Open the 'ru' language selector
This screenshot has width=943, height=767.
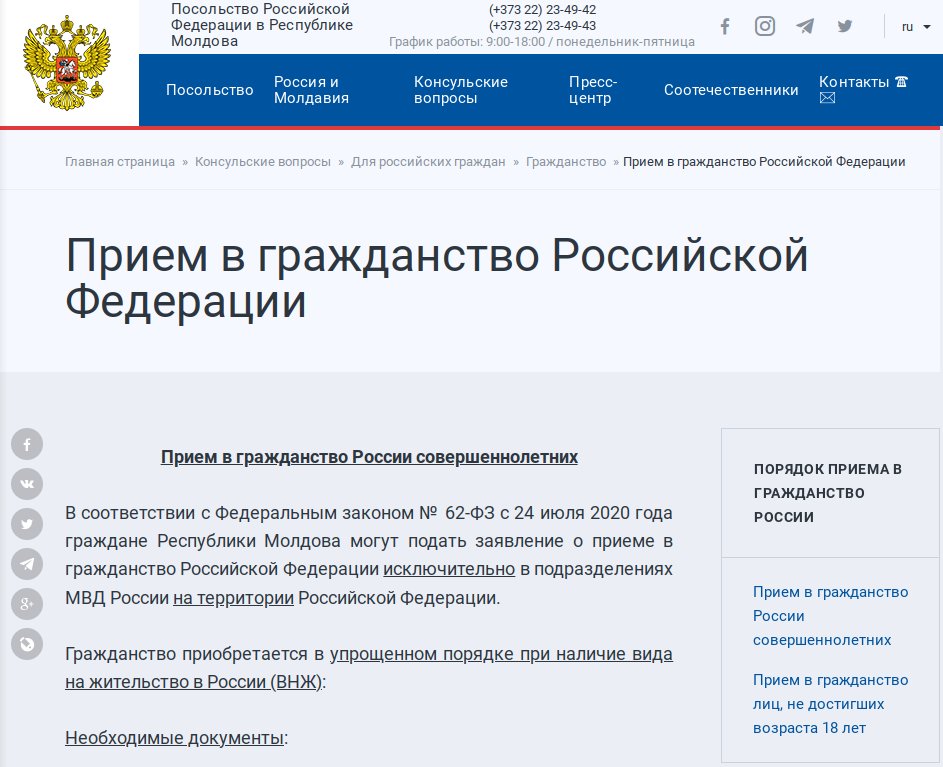911,26
